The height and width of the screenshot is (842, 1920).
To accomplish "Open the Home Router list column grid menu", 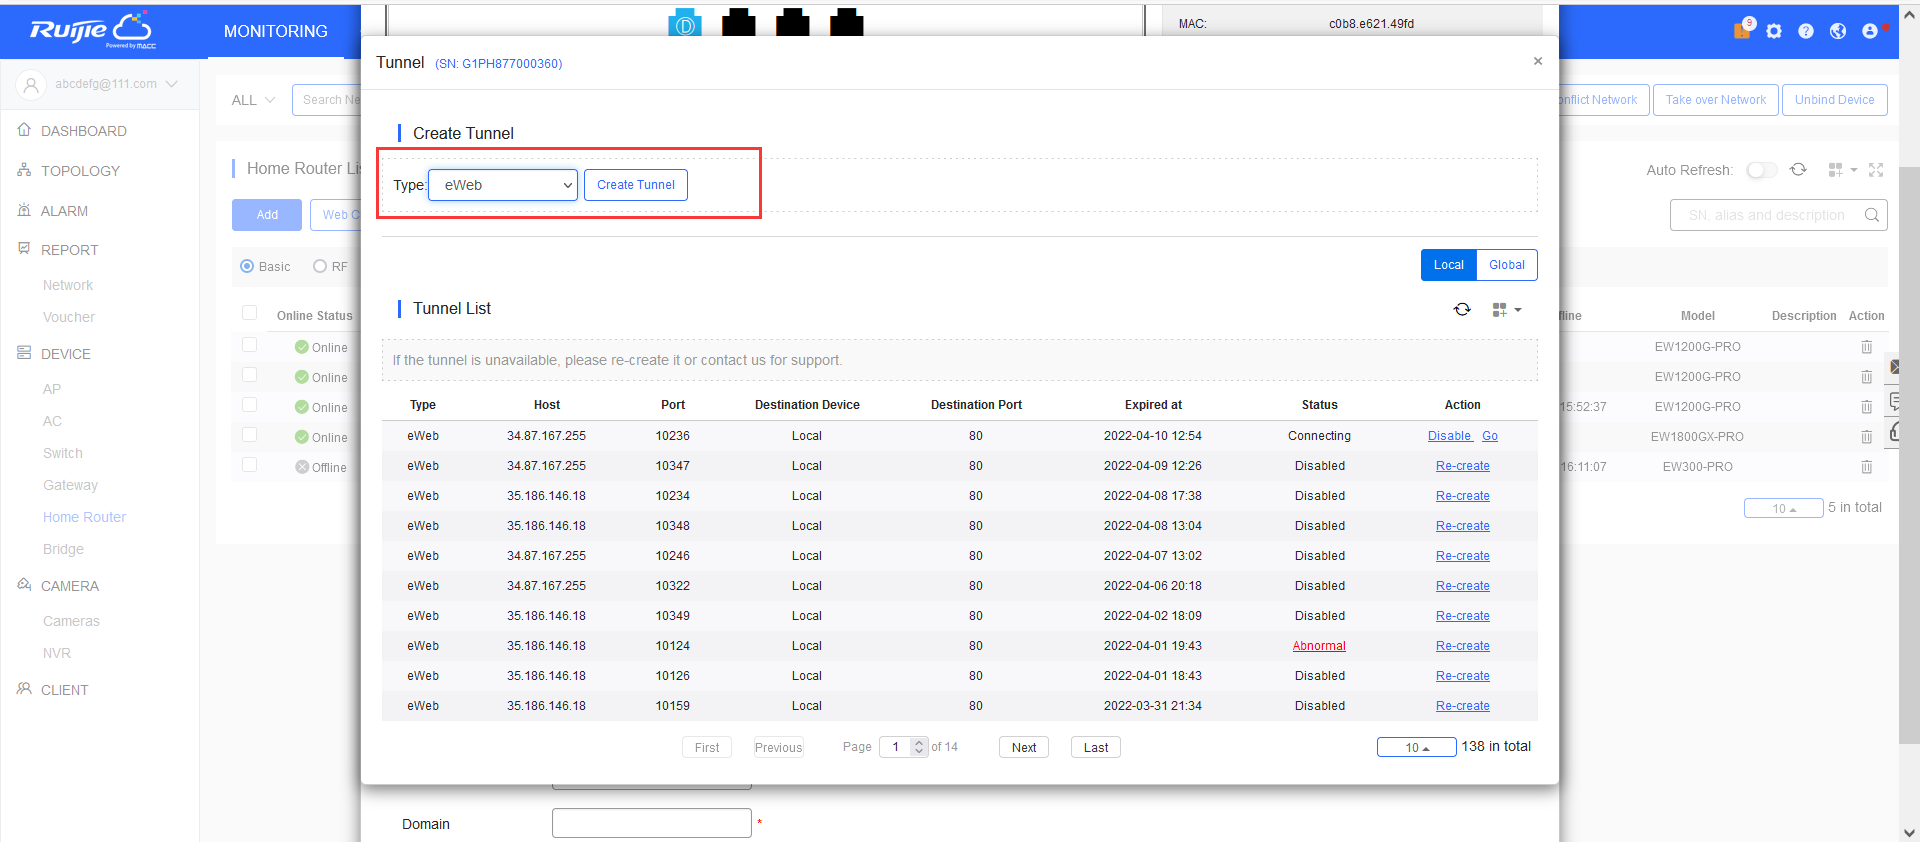I will pyautogui.click(x=1842, y=170).
